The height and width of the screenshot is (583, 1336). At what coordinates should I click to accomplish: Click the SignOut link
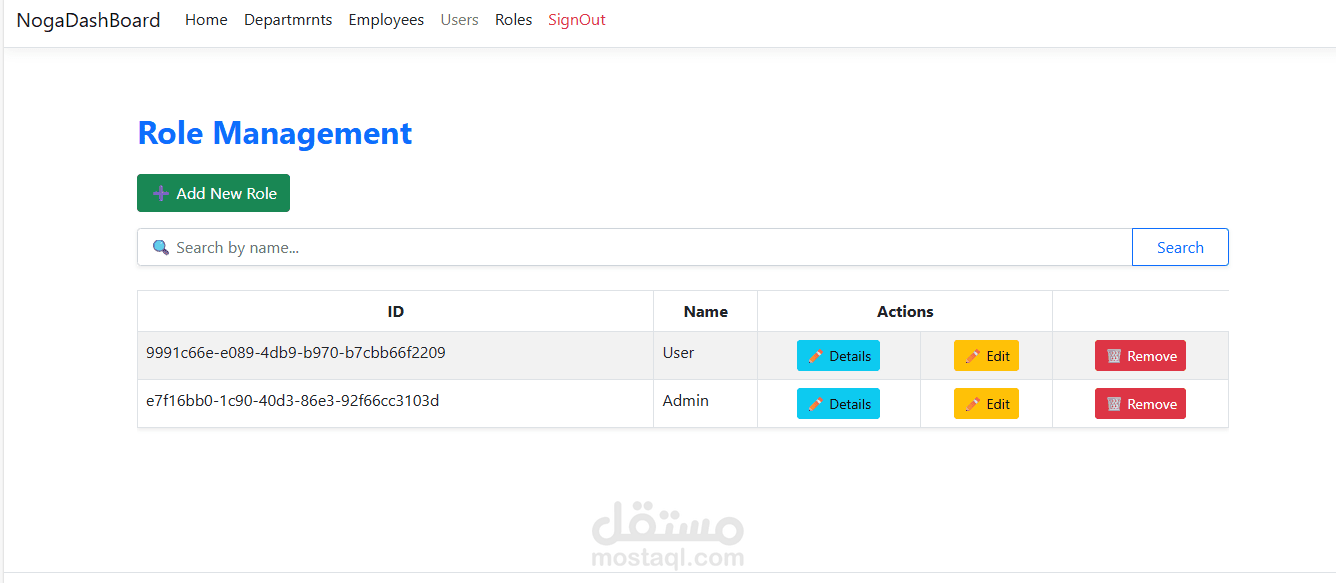(x=577, y=20)
